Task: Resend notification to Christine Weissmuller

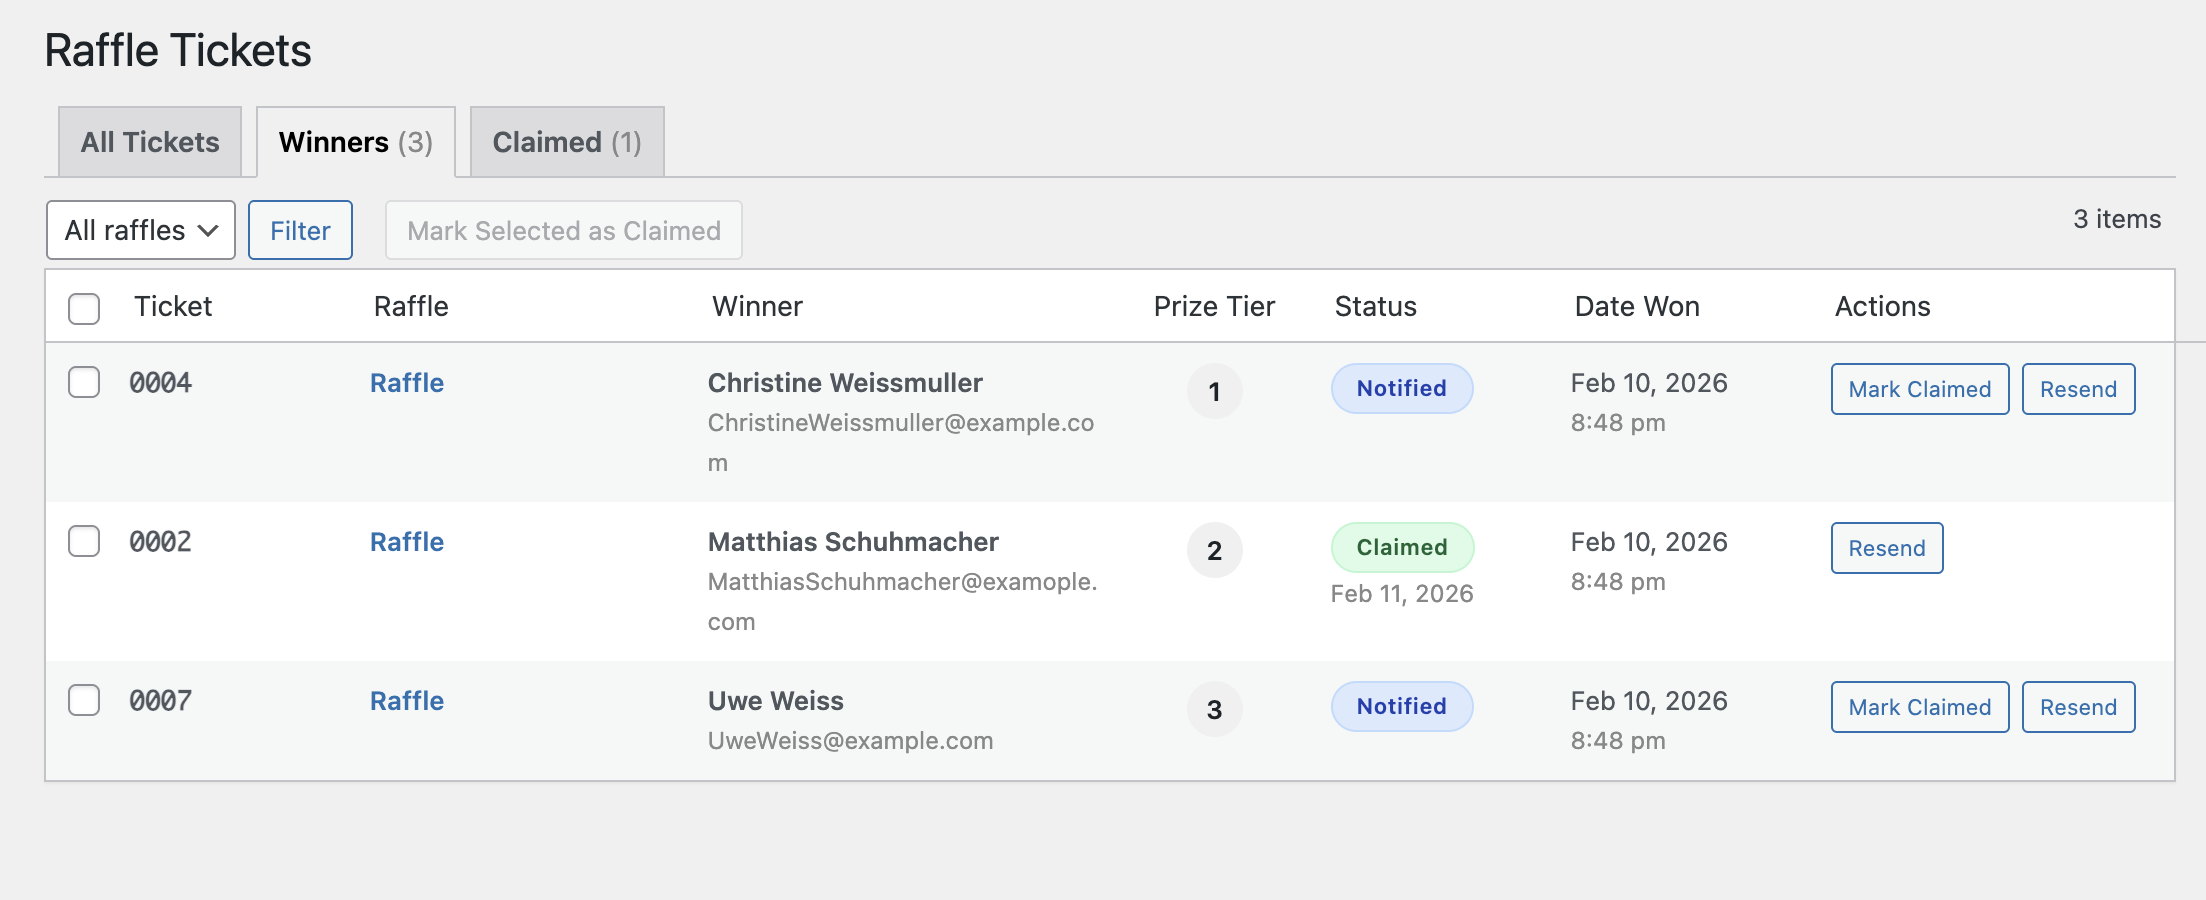Action: [x=2078, y=389]
